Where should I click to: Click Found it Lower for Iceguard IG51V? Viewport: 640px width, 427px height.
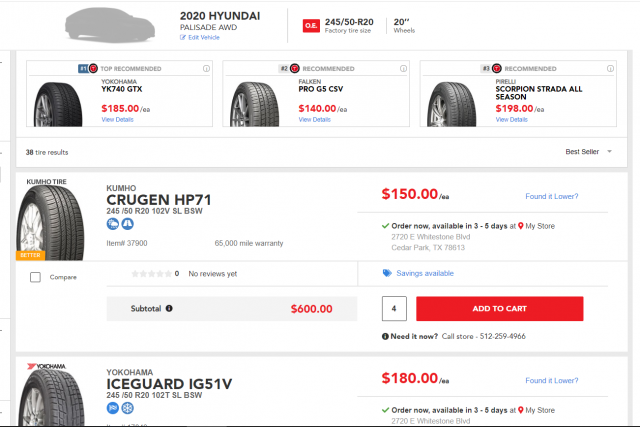[551, 380]
